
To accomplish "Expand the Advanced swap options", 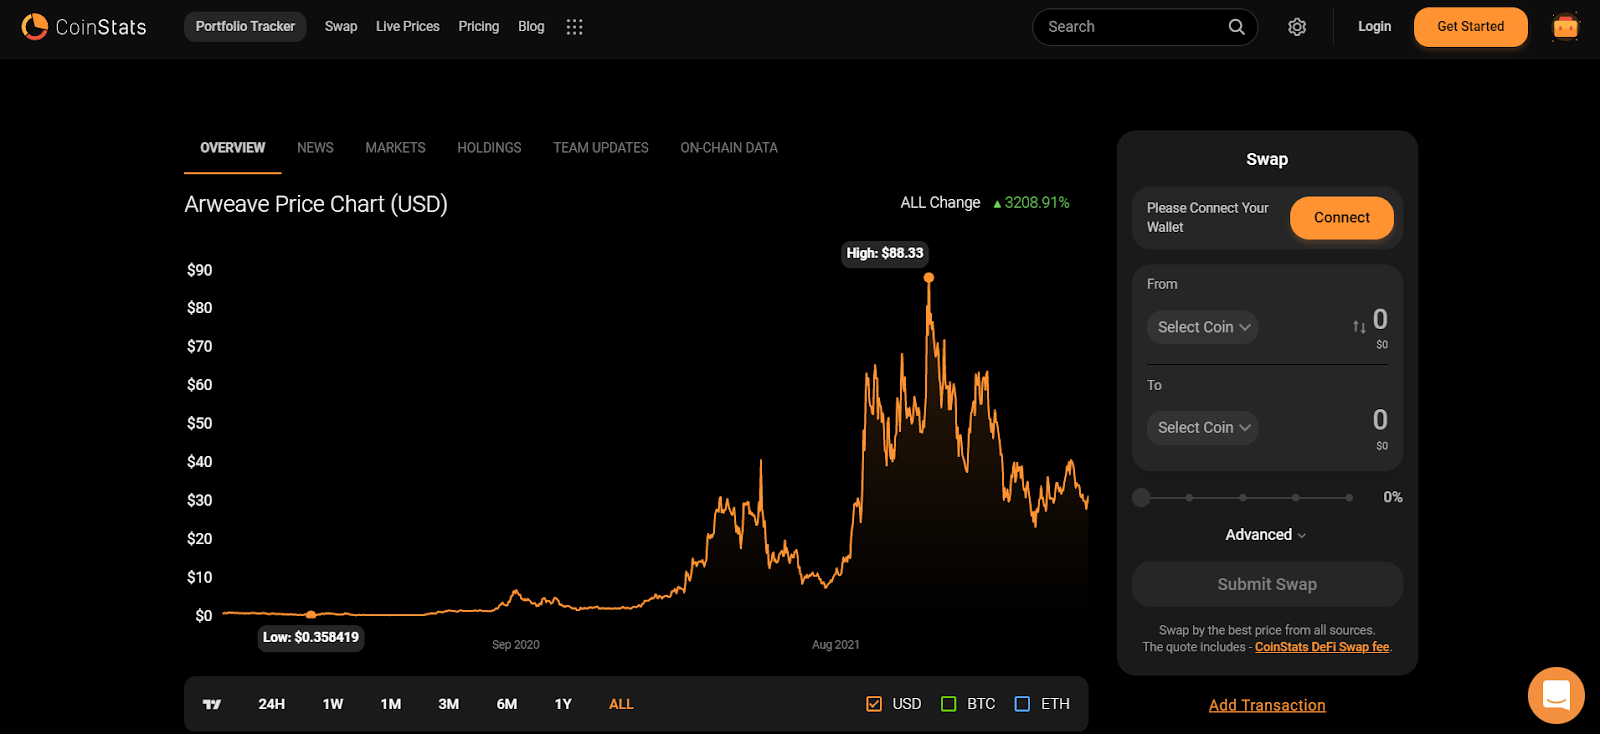I will click(1266, 535).
